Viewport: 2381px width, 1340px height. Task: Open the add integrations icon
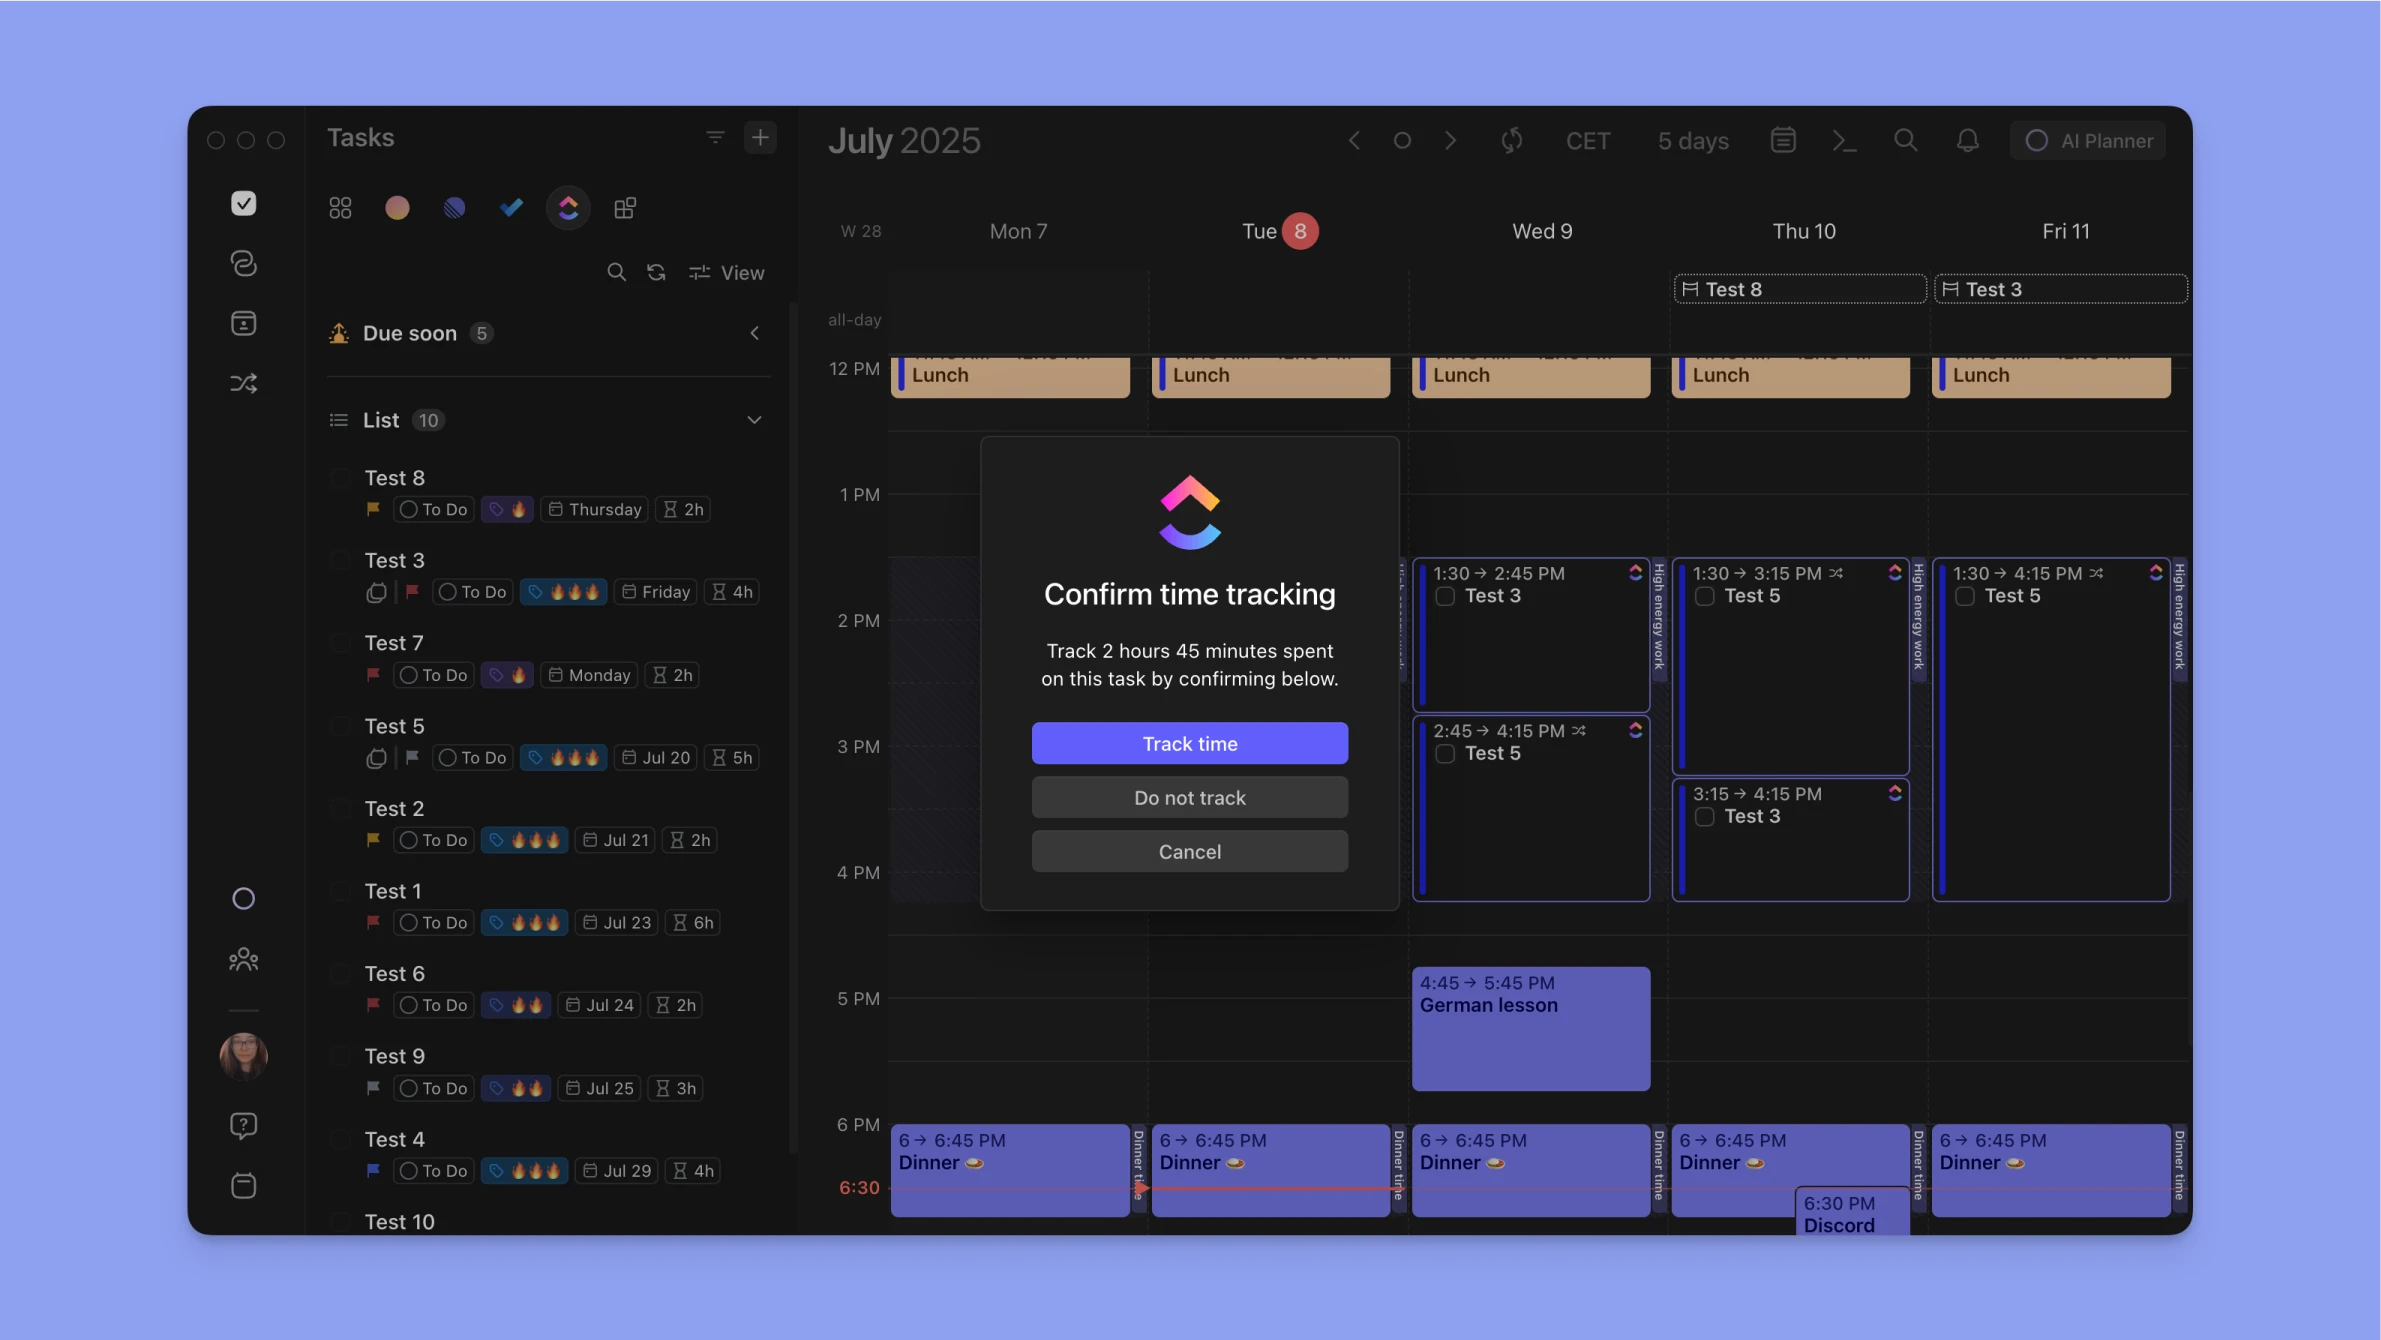(625, 208)
